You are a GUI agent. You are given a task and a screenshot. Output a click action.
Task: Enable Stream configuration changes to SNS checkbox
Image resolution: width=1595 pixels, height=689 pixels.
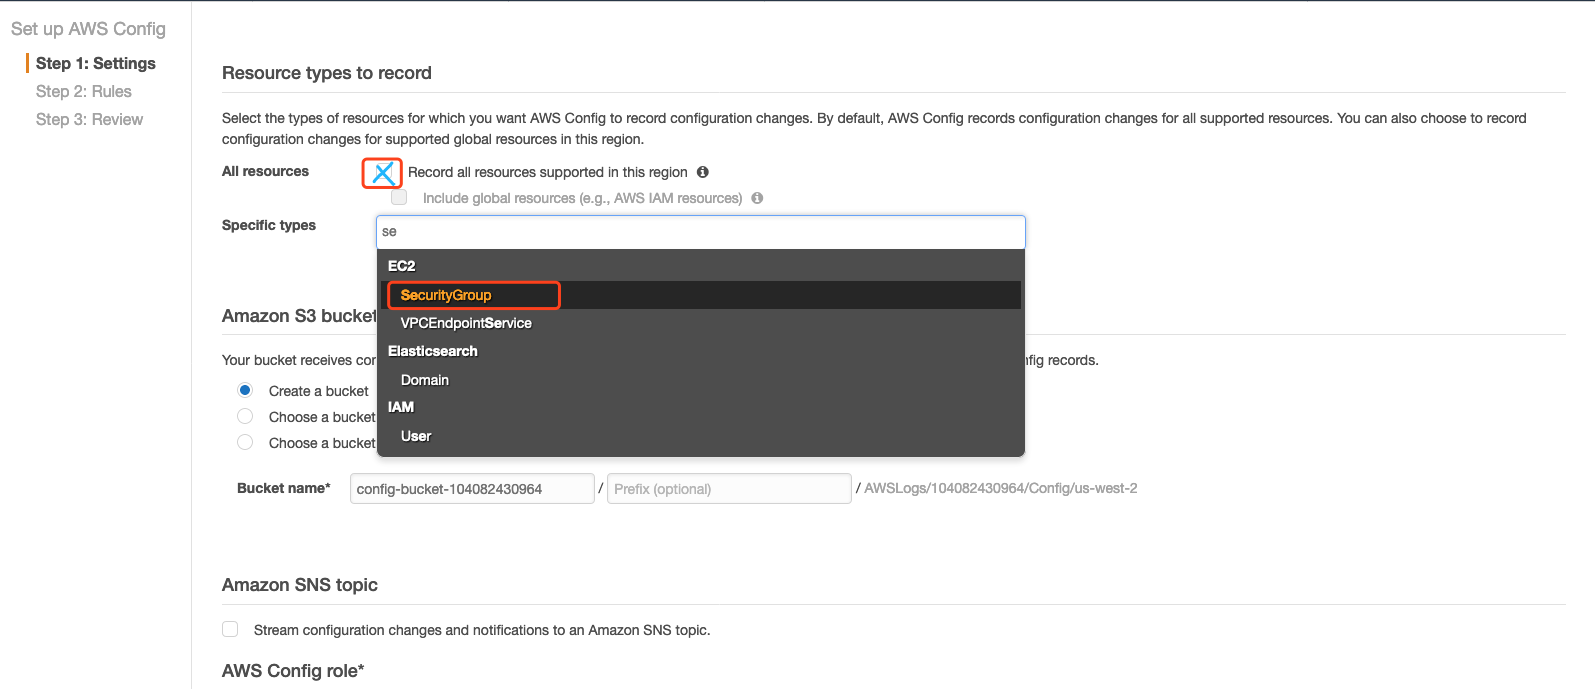230,629
